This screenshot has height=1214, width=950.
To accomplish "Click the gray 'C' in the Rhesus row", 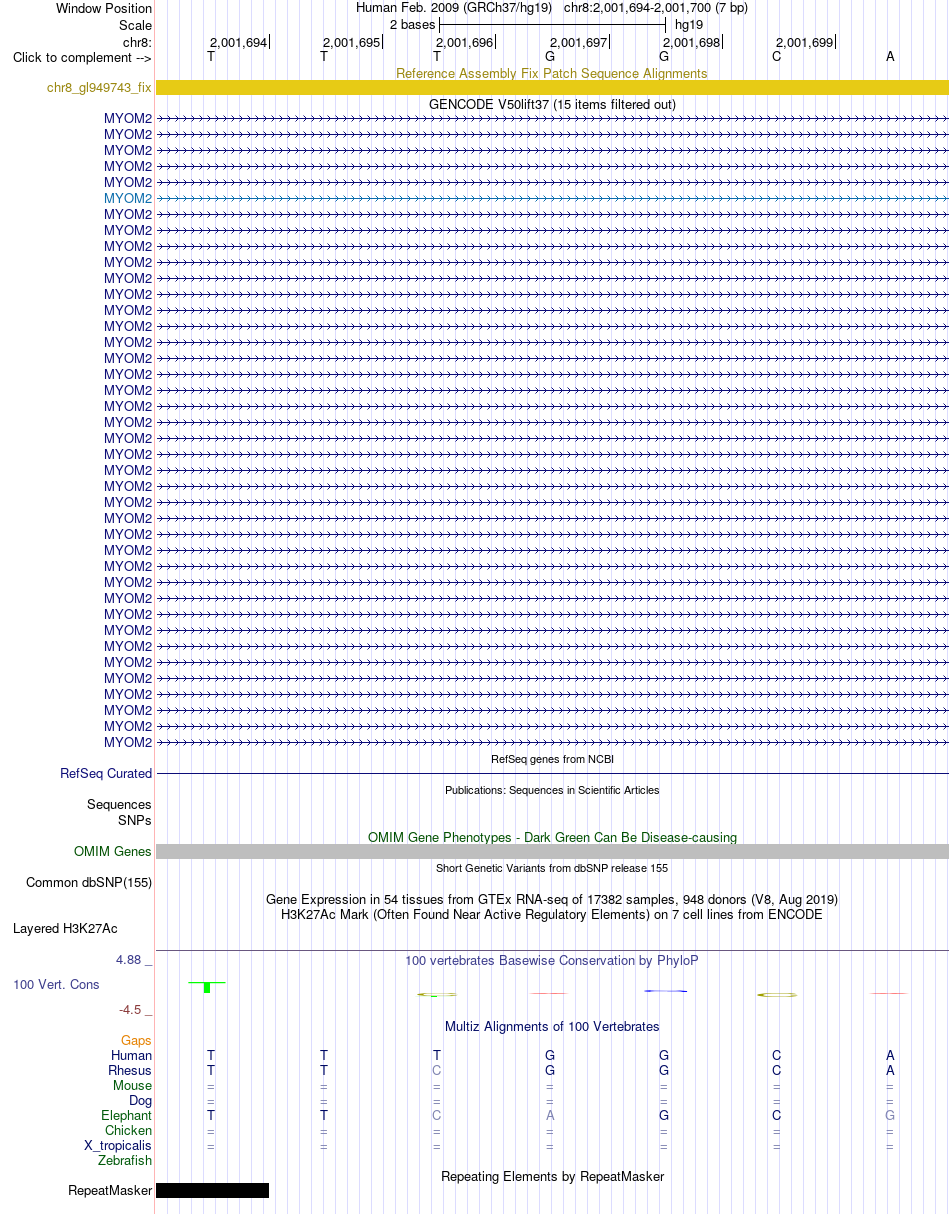I will (437, 1070).
